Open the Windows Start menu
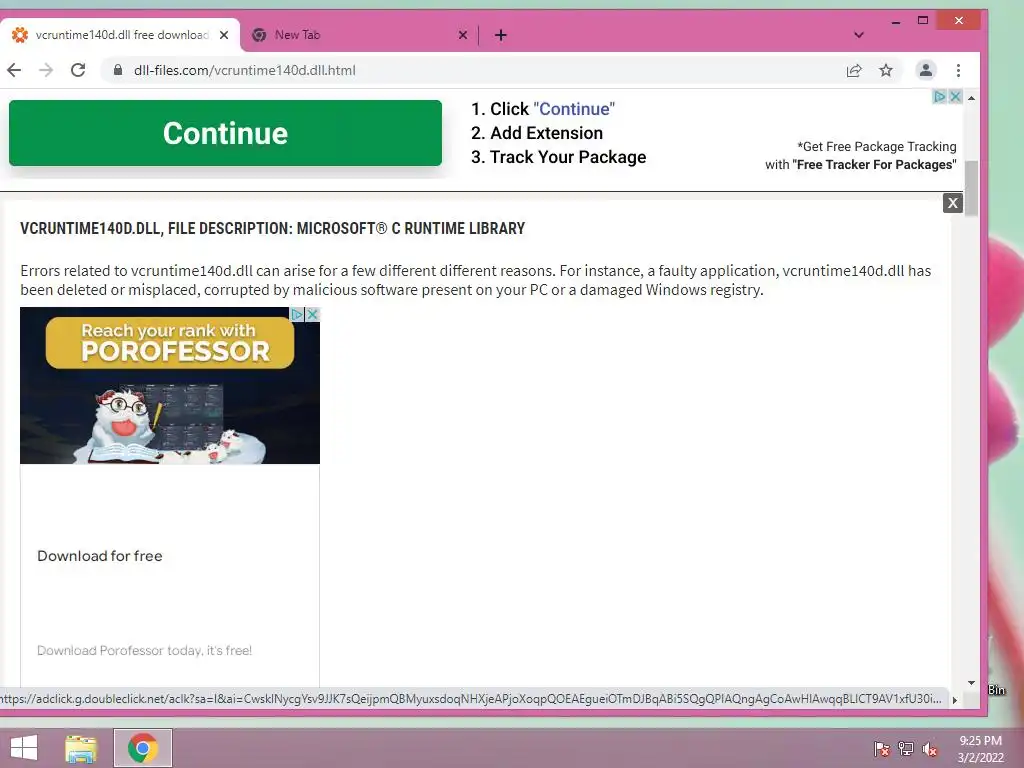 pos(24,748)
